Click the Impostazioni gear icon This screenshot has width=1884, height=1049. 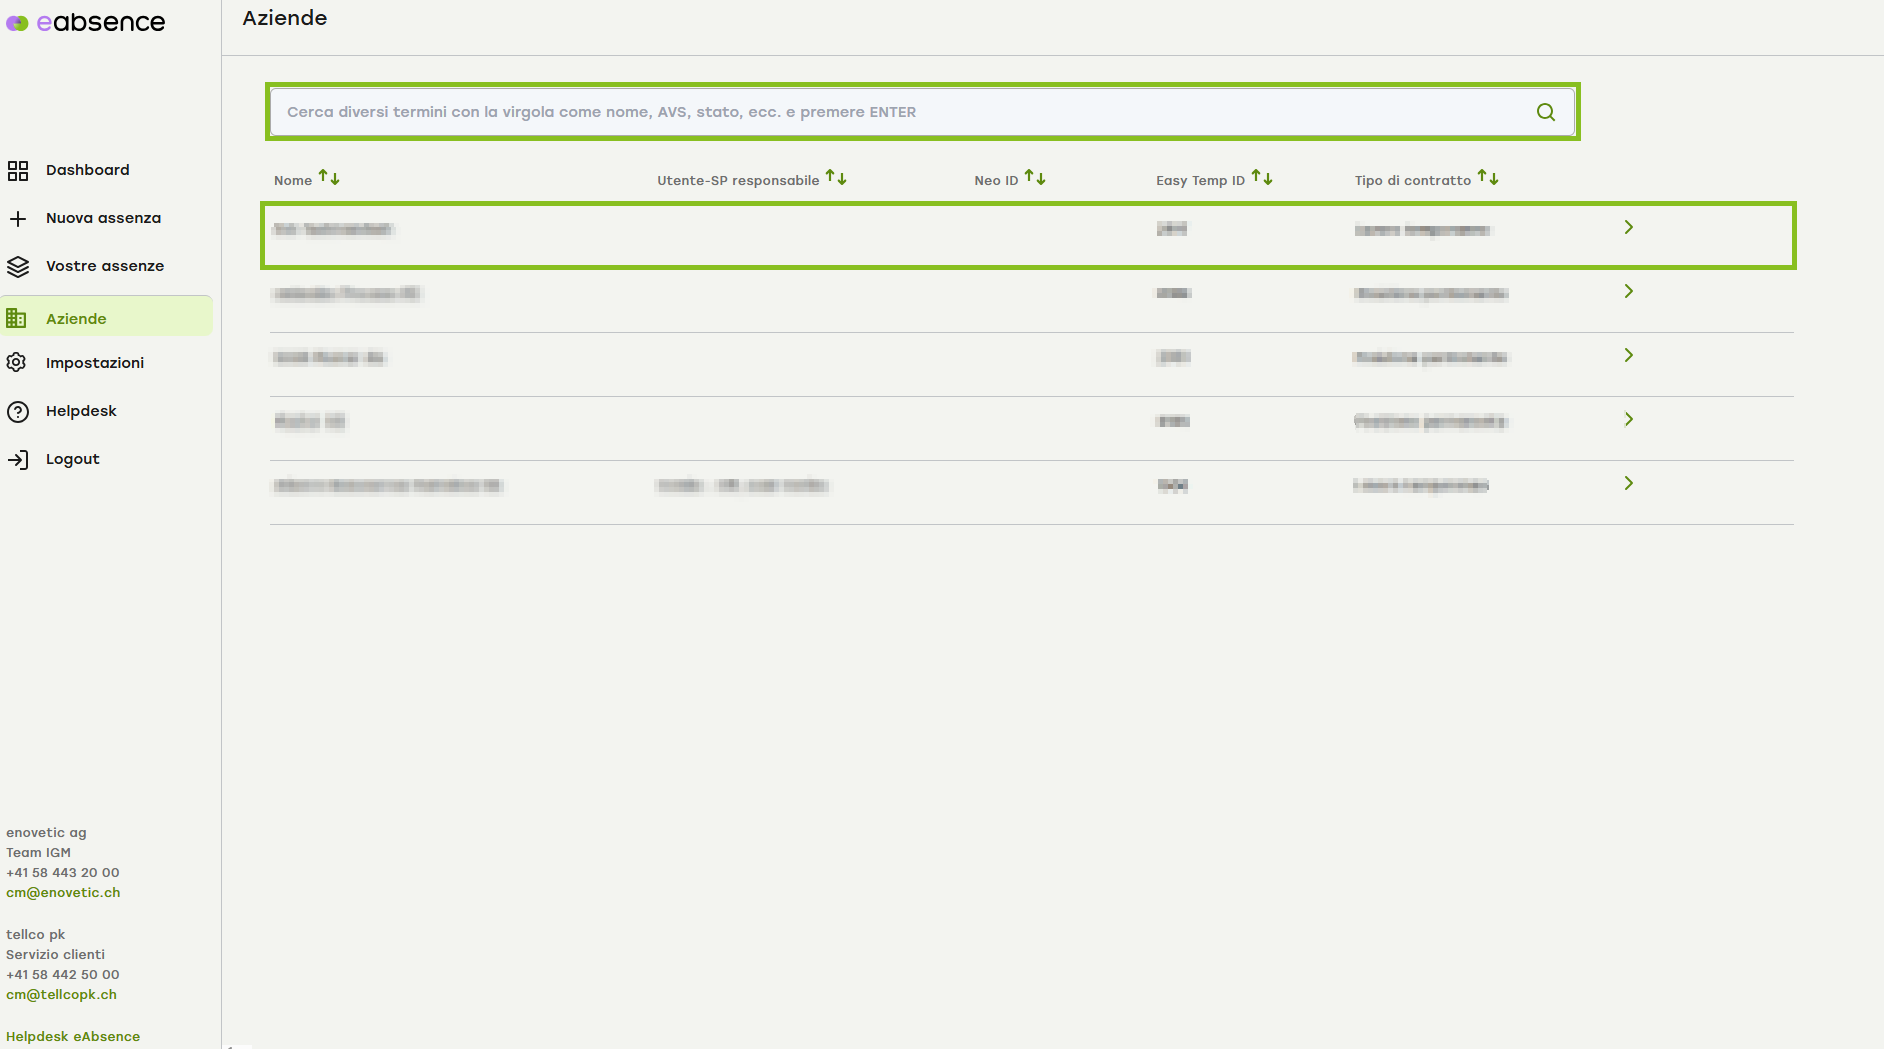click(x=17, y=363)
